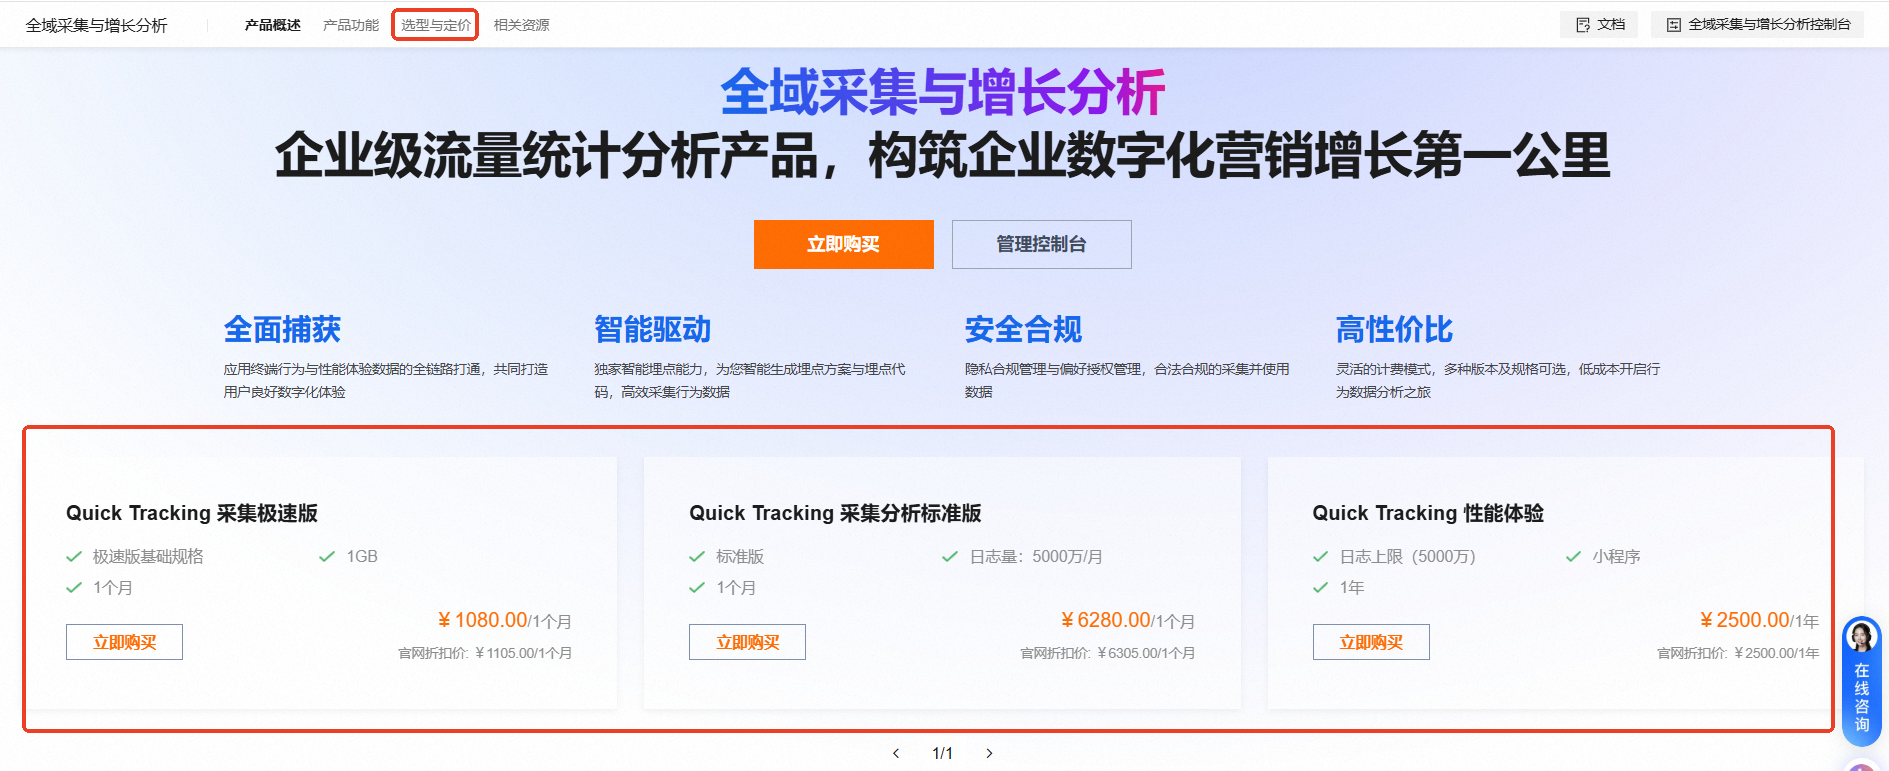1889x771 pixels.
Task: Click the 官网折扣价 ¥1105.00/1个月 text
Action: 485,653
